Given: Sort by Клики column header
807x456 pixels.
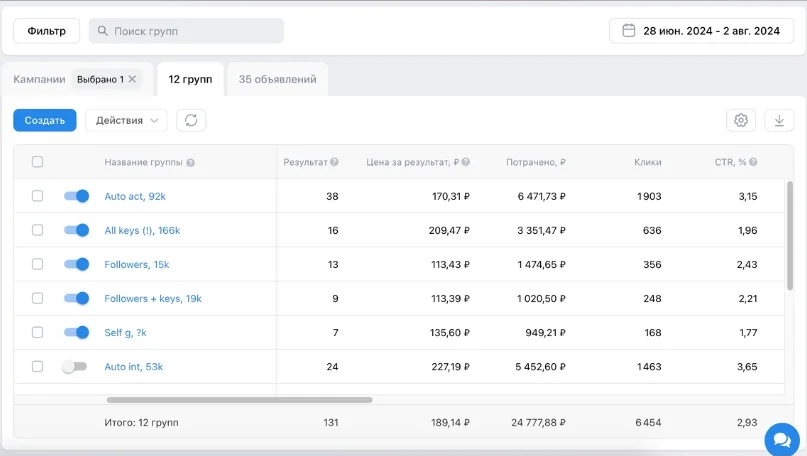Looking at the screenshot, I should coord(647,162).
